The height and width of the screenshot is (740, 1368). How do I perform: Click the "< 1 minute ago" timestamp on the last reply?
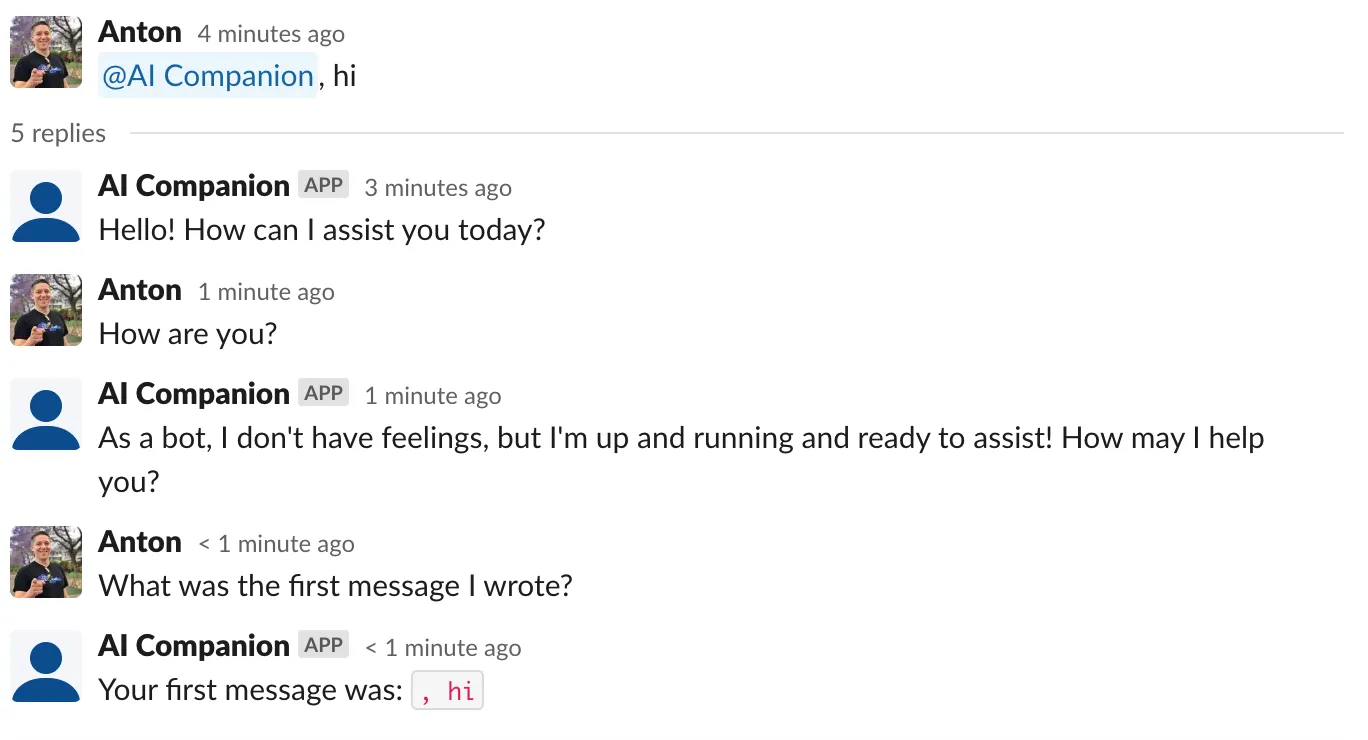445,647
